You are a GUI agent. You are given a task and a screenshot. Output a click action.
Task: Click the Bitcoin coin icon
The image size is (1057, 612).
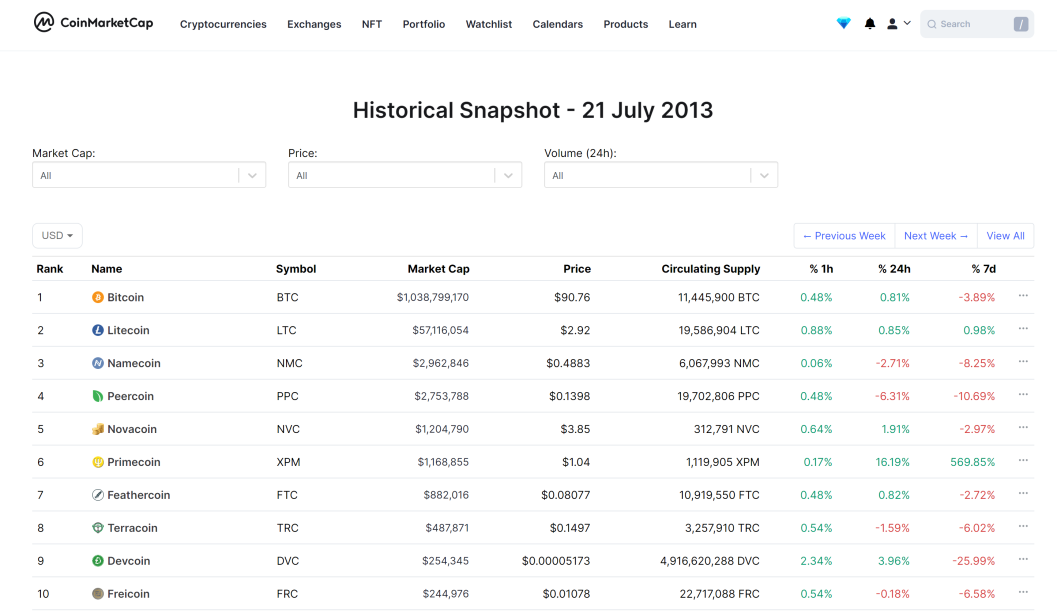pyautogui.click(x=98, y=297)
